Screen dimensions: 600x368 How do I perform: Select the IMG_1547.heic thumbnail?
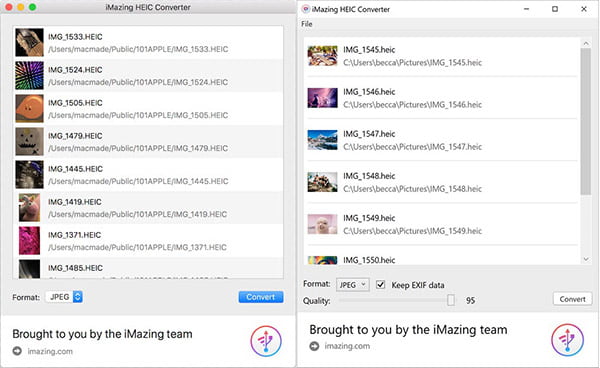[x=323, y=140]
